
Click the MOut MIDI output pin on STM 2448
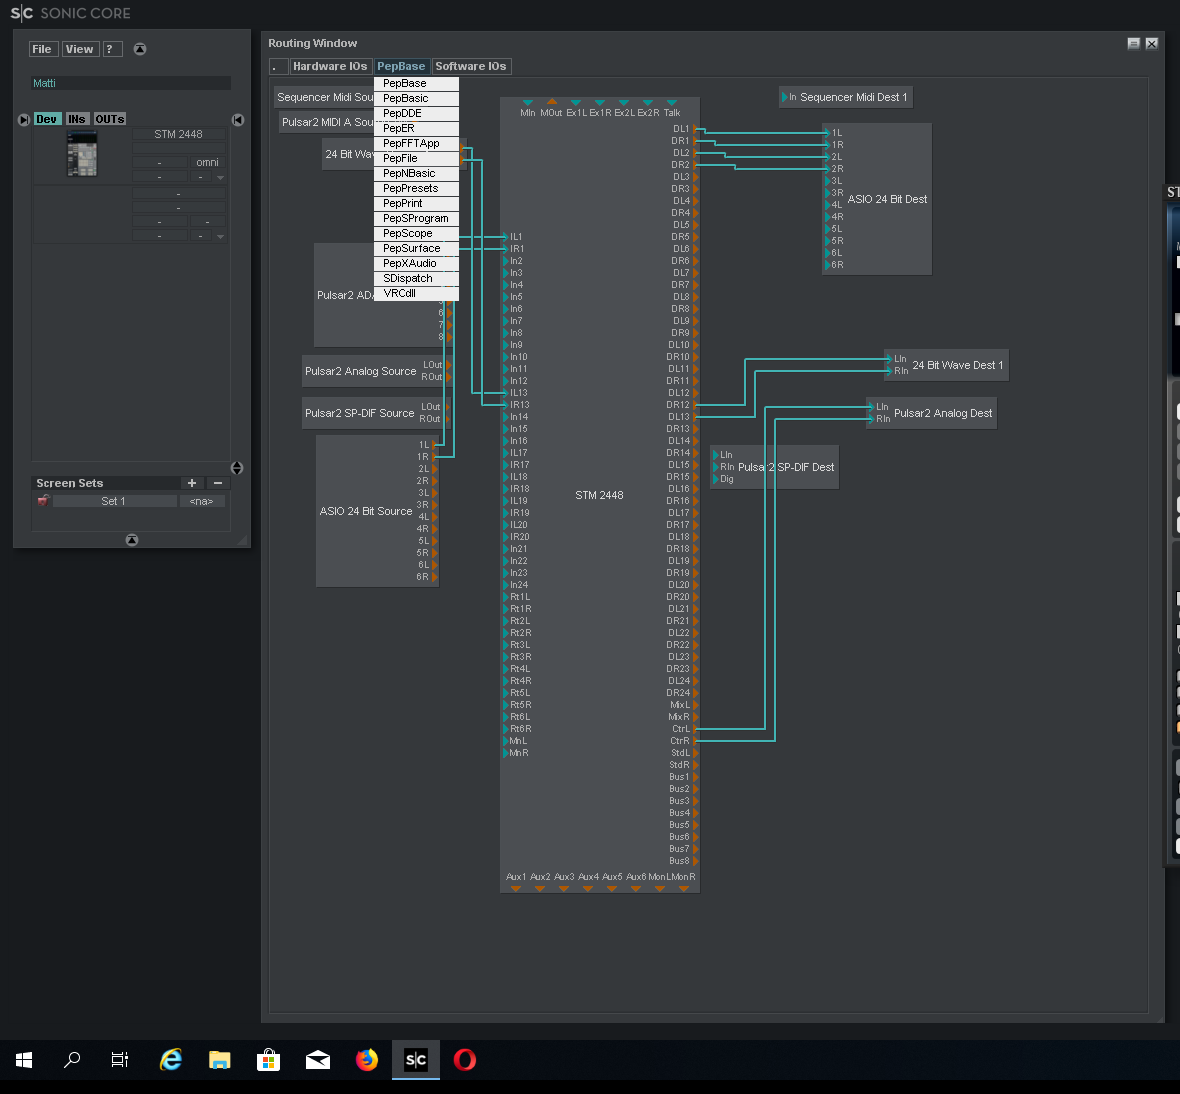tap(552, 102)
